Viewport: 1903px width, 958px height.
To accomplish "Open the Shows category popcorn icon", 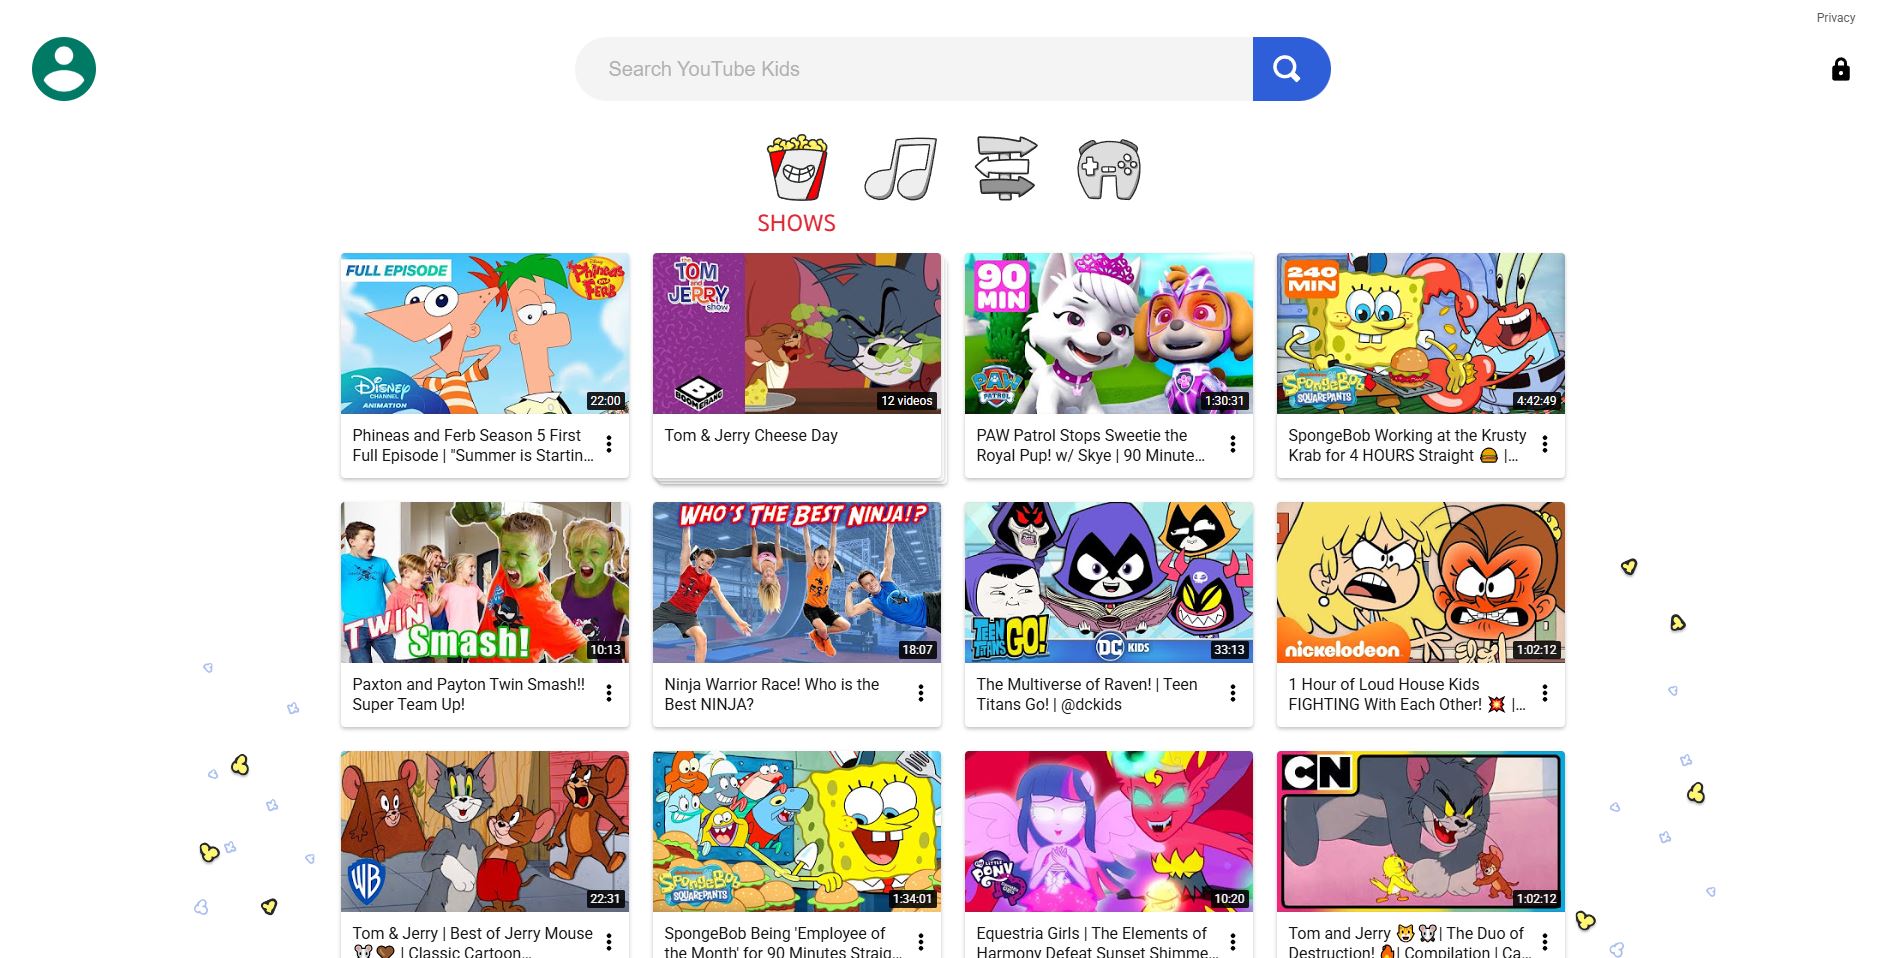I will click(796, 168).
